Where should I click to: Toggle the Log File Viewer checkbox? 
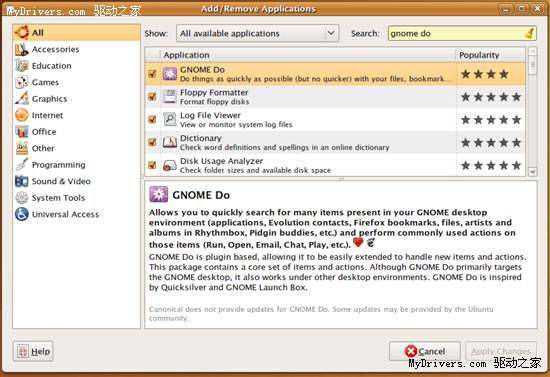[152, 120]
